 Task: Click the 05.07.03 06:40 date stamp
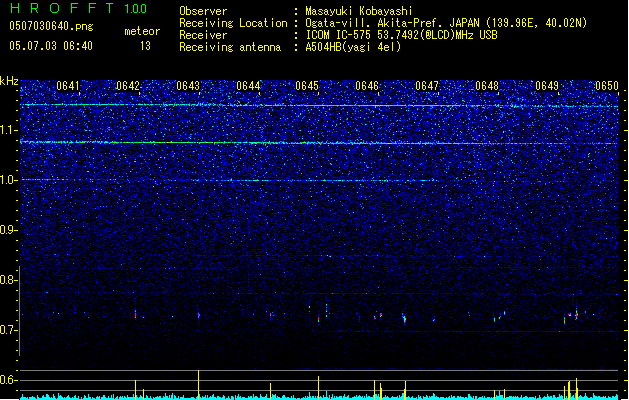point(50,46)
